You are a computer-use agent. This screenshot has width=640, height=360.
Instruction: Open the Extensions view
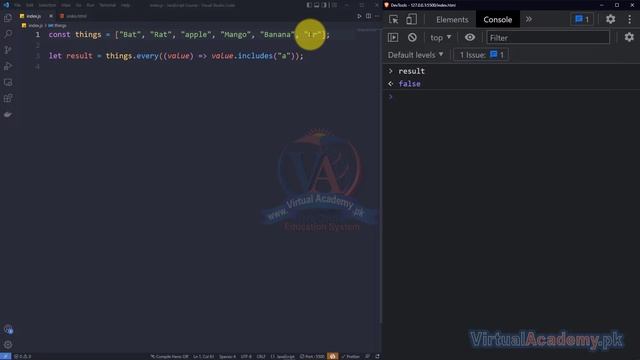point(8,98)
